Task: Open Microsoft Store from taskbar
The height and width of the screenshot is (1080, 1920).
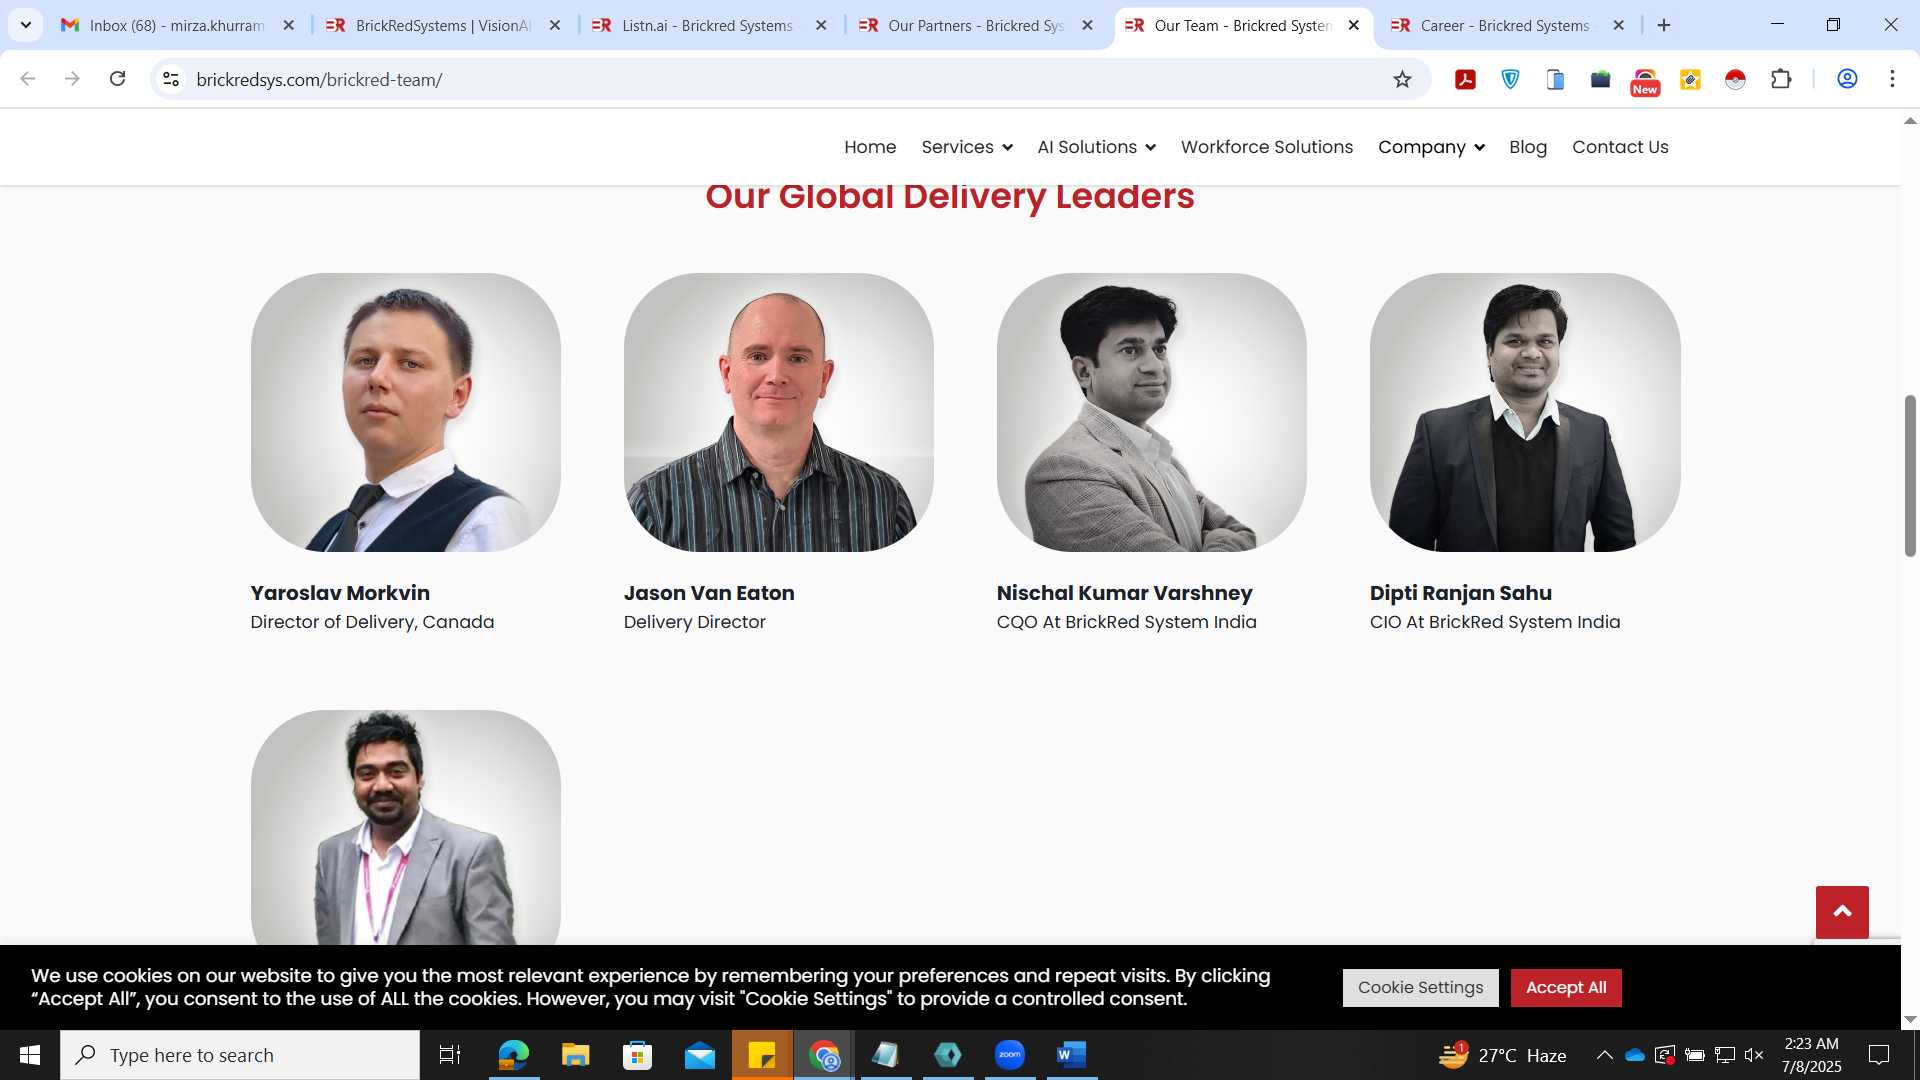Action: [x=637, y=1055]
